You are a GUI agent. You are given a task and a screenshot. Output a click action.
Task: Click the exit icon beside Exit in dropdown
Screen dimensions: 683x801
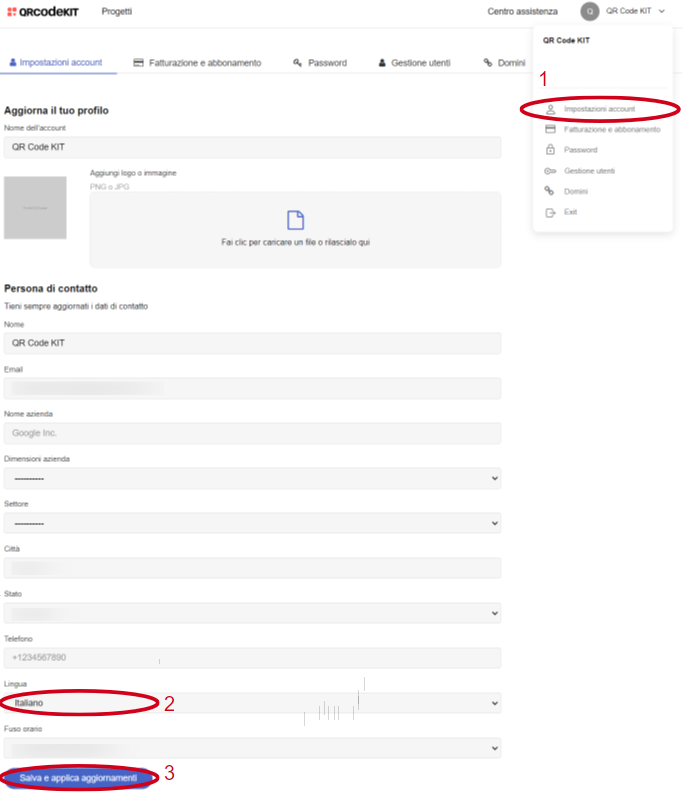(x=550, y=213)
